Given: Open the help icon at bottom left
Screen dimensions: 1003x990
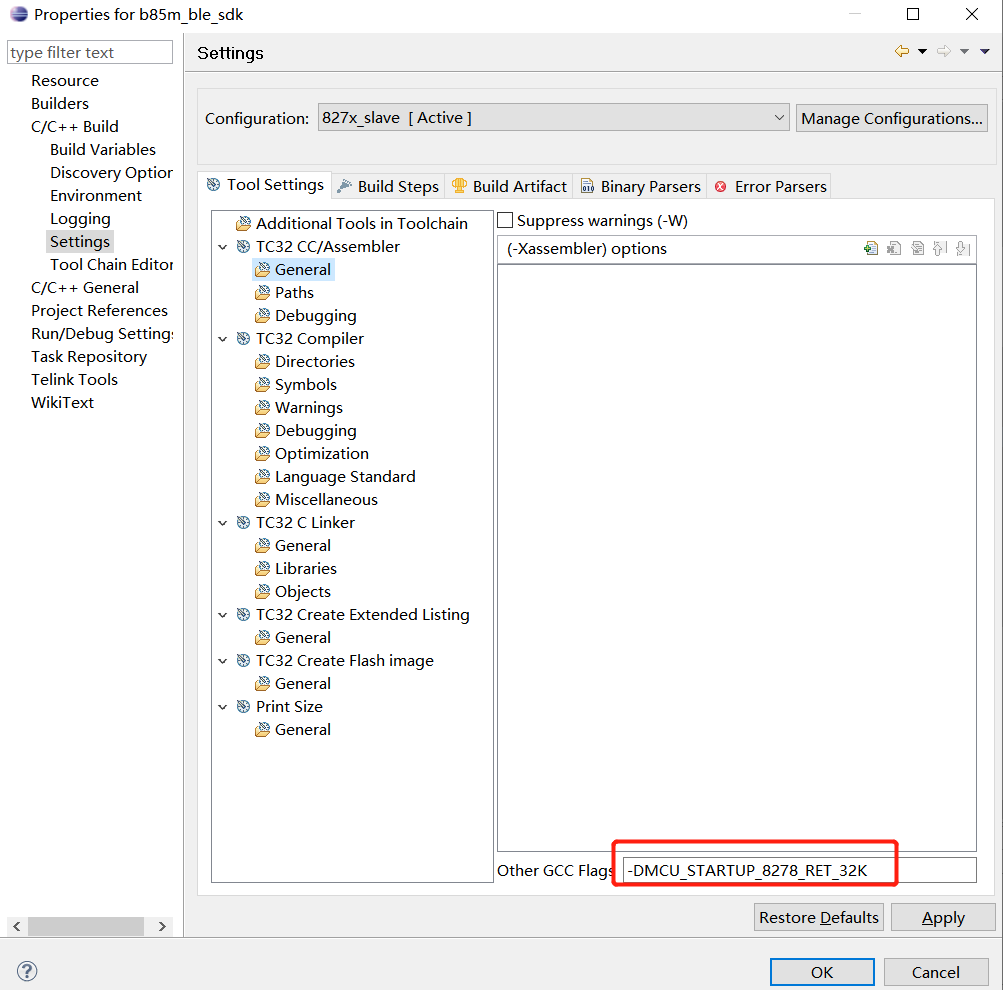Looking at the screenshot, I should click(x=26, y=970).
